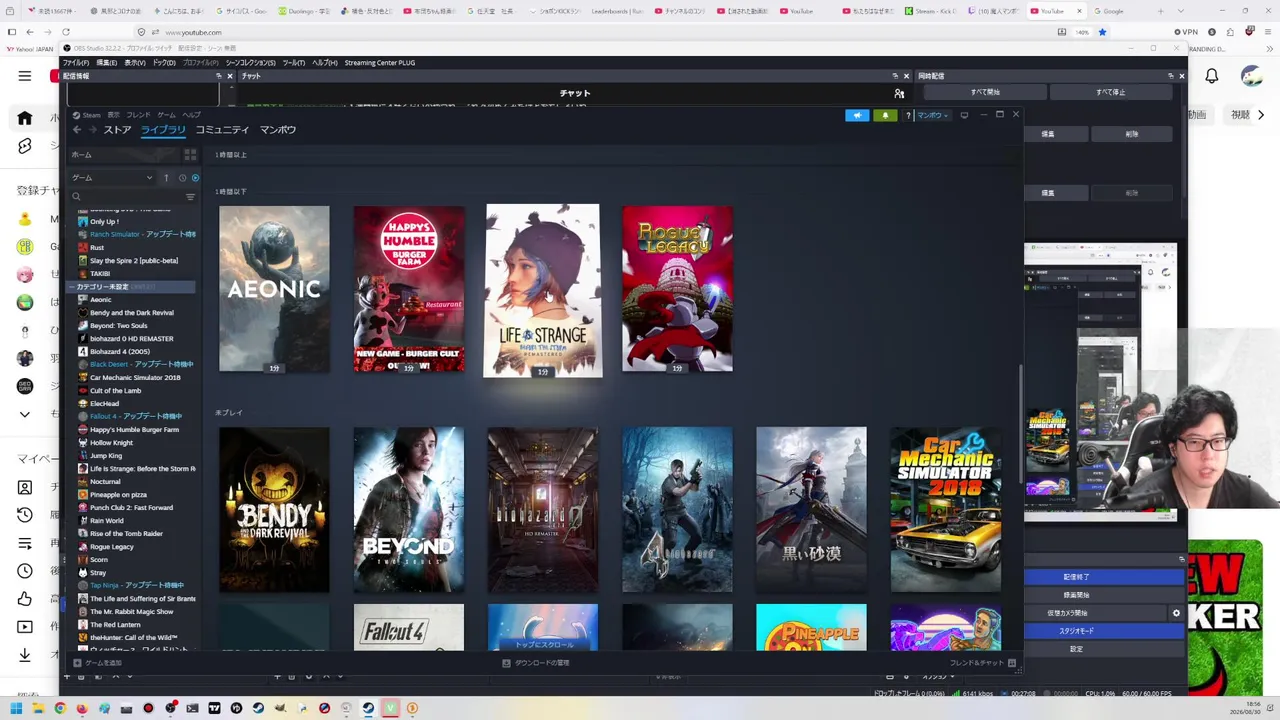
Task: Select Hollow Knight in the game list
Action: pos(111,443)
